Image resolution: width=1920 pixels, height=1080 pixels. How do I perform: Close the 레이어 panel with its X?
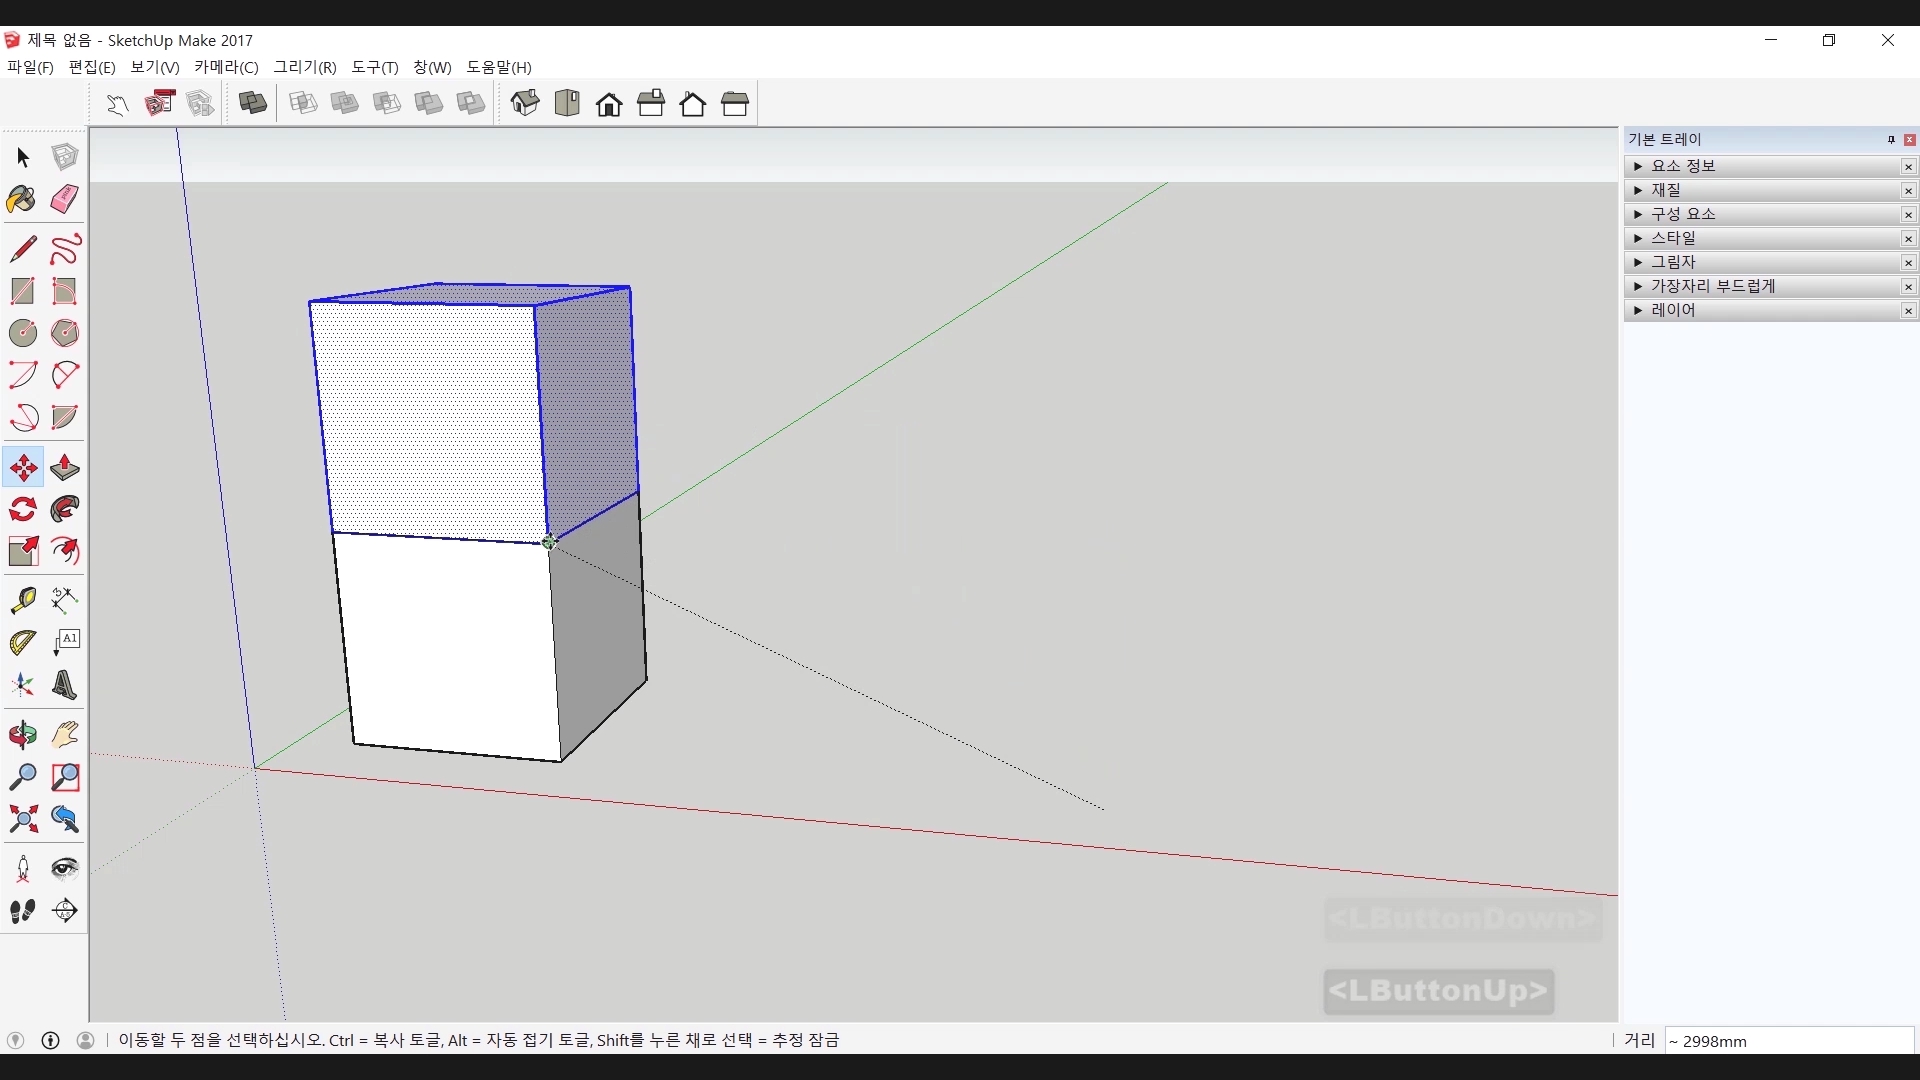1908,311
